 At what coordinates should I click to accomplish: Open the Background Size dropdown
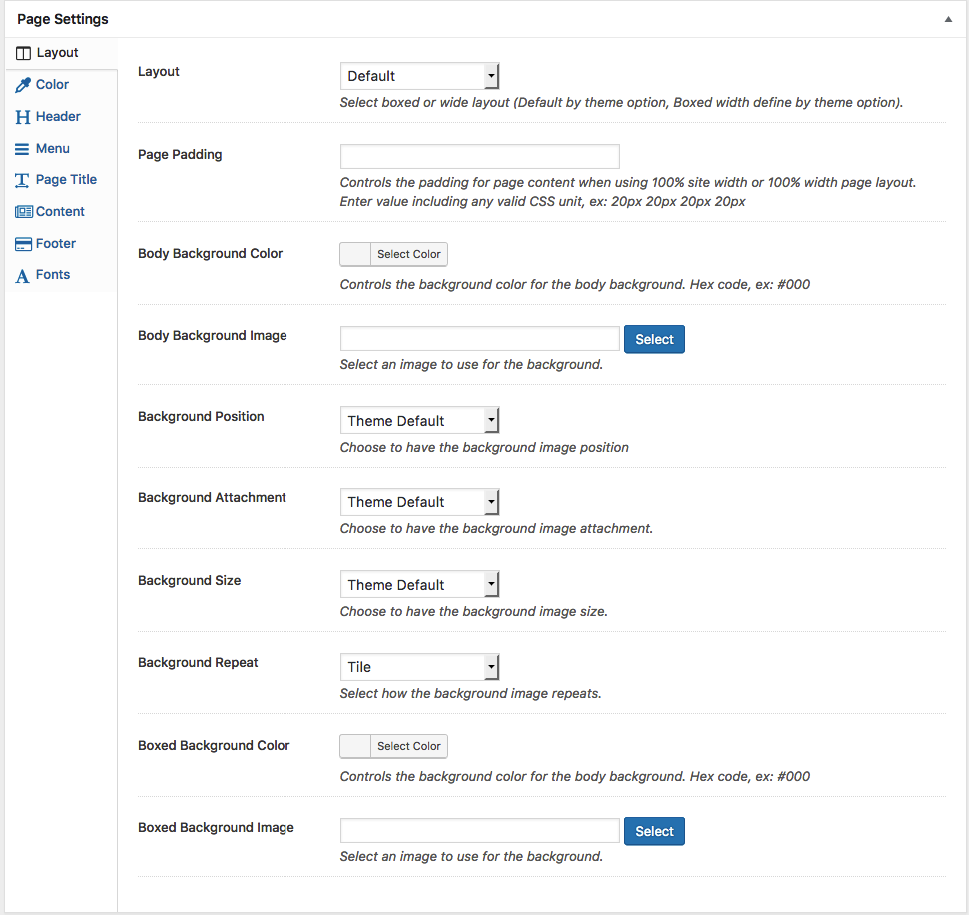[418, 585]
